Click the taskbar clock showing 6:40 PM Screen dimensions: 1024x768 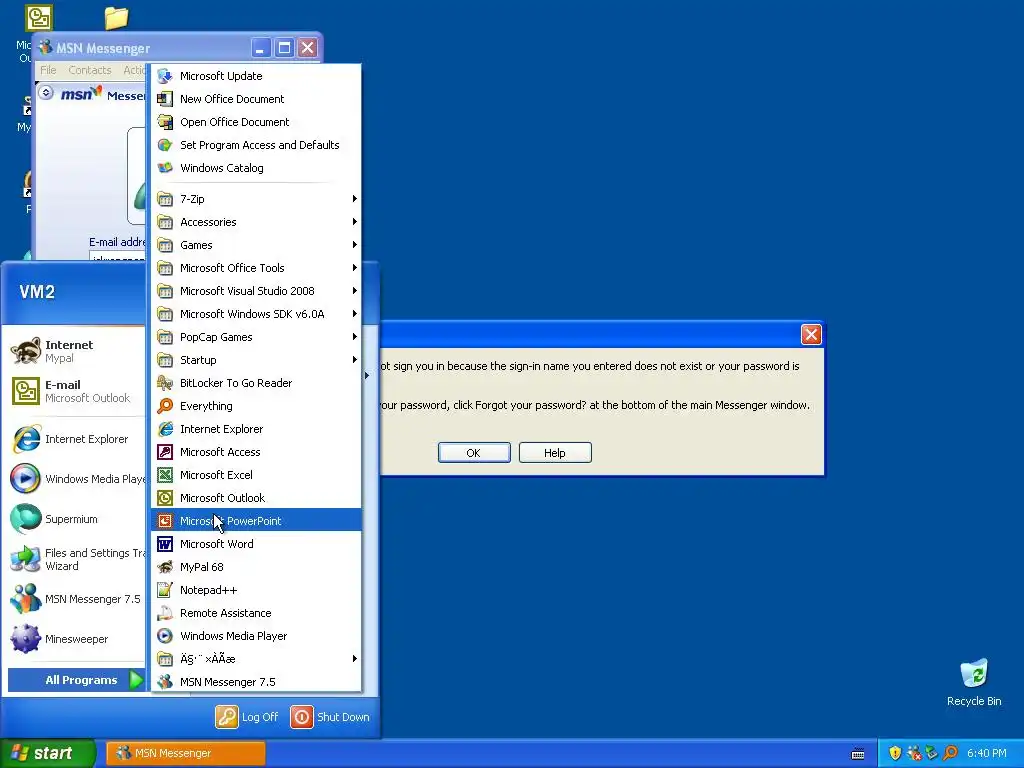point(987,753)
